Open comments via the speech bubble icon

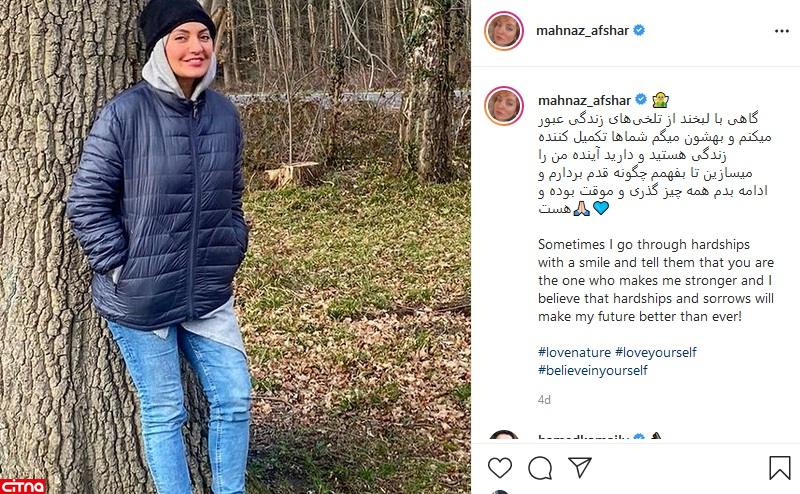(540, 467)
